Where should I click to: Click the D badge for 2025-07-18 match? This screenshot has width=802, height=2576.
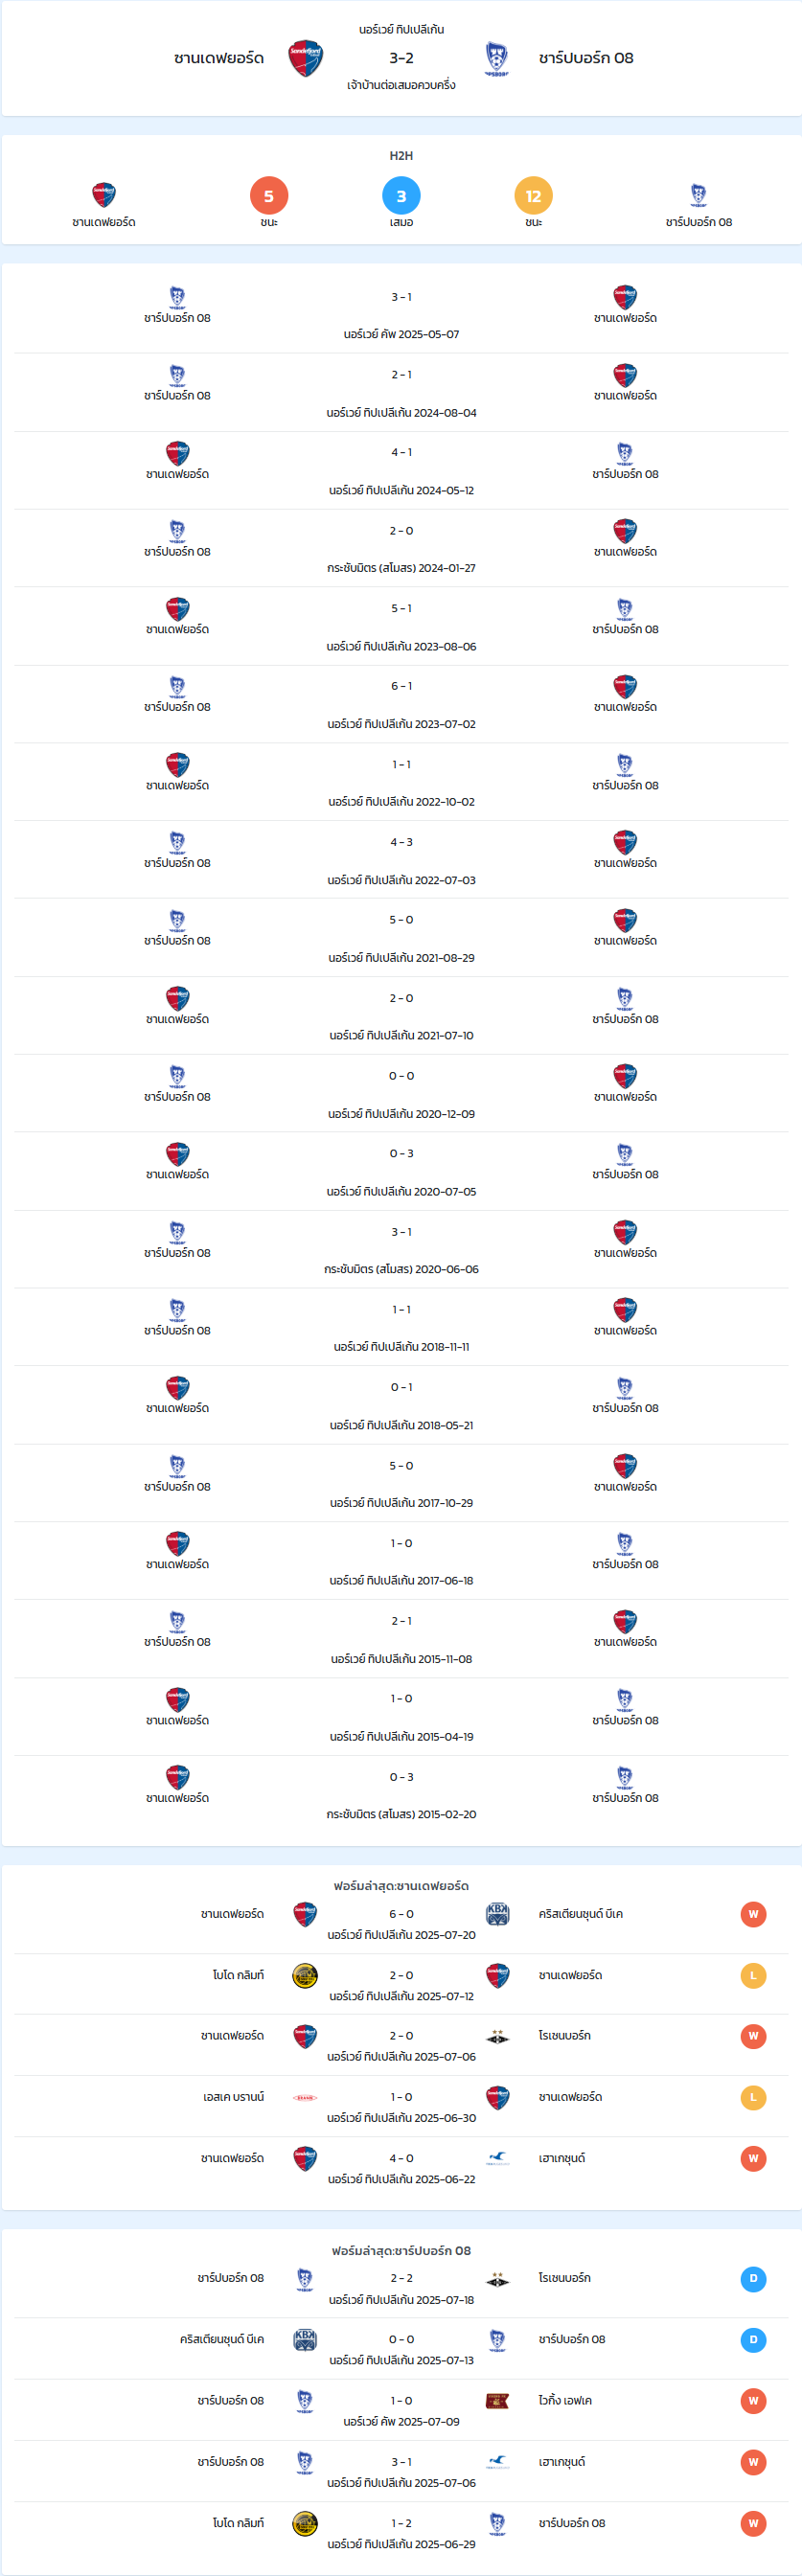(x=753, y=2279)
